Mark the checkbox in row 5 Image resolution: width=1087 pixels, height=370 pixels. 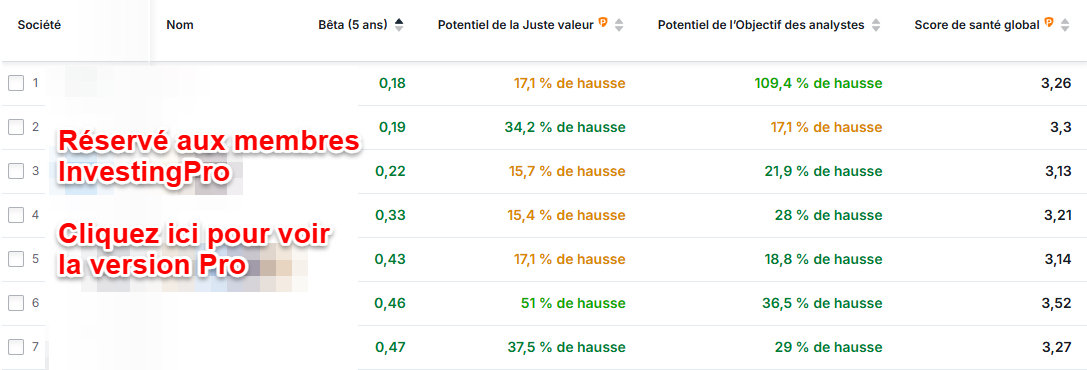point(16,259)
